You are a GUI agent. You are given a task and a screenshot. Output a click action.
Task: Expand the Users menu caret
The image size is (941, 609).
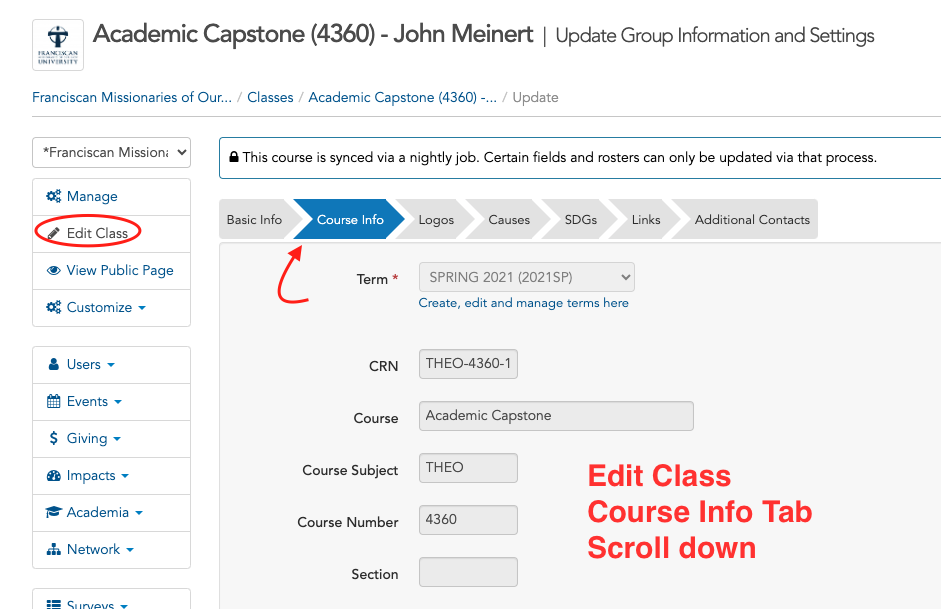click(111, 365)
